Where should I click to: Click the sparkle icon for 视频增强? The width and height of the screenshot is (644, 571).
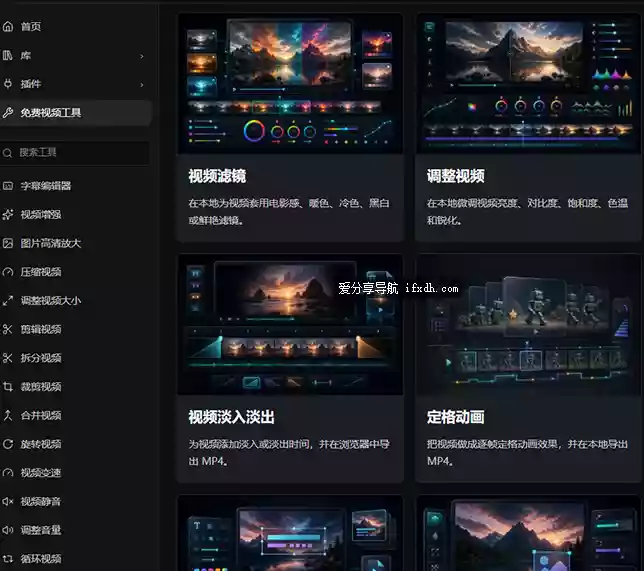(x=8, y=214)
